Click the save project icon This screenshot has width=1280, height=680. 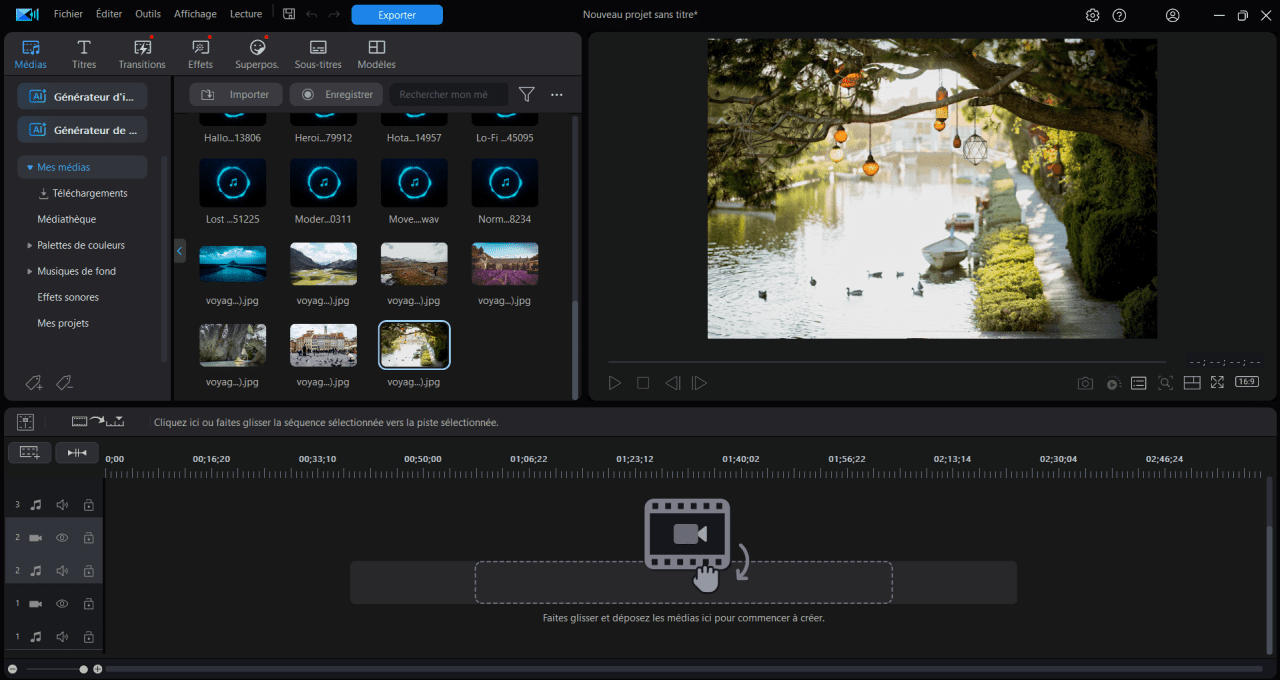pyautogui.click(x=289, y=14)
